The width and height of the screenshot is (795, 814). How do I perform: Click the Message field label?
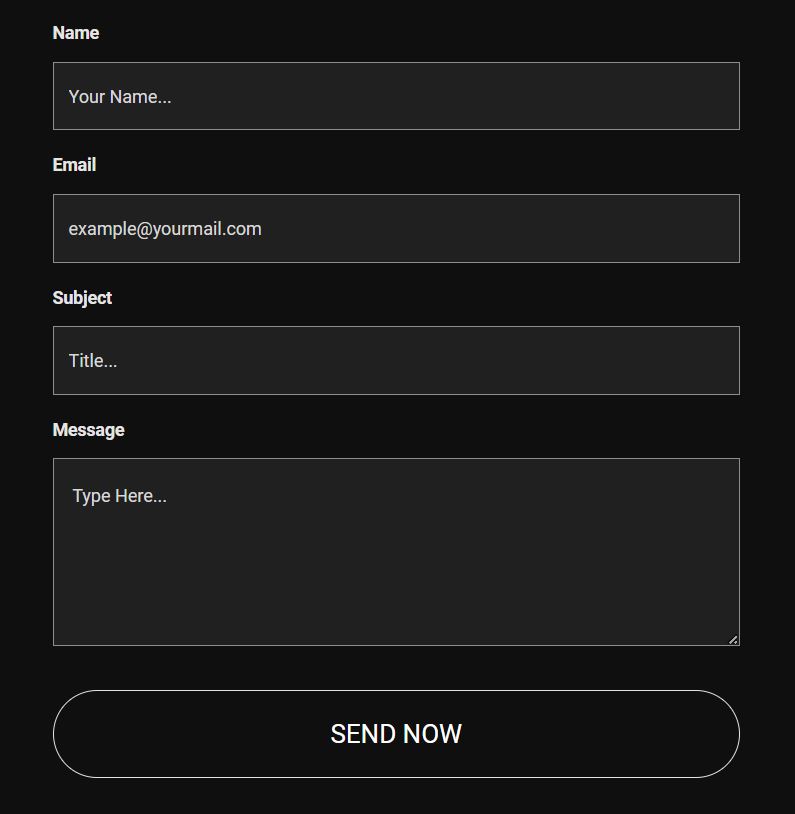click(88, 430)
